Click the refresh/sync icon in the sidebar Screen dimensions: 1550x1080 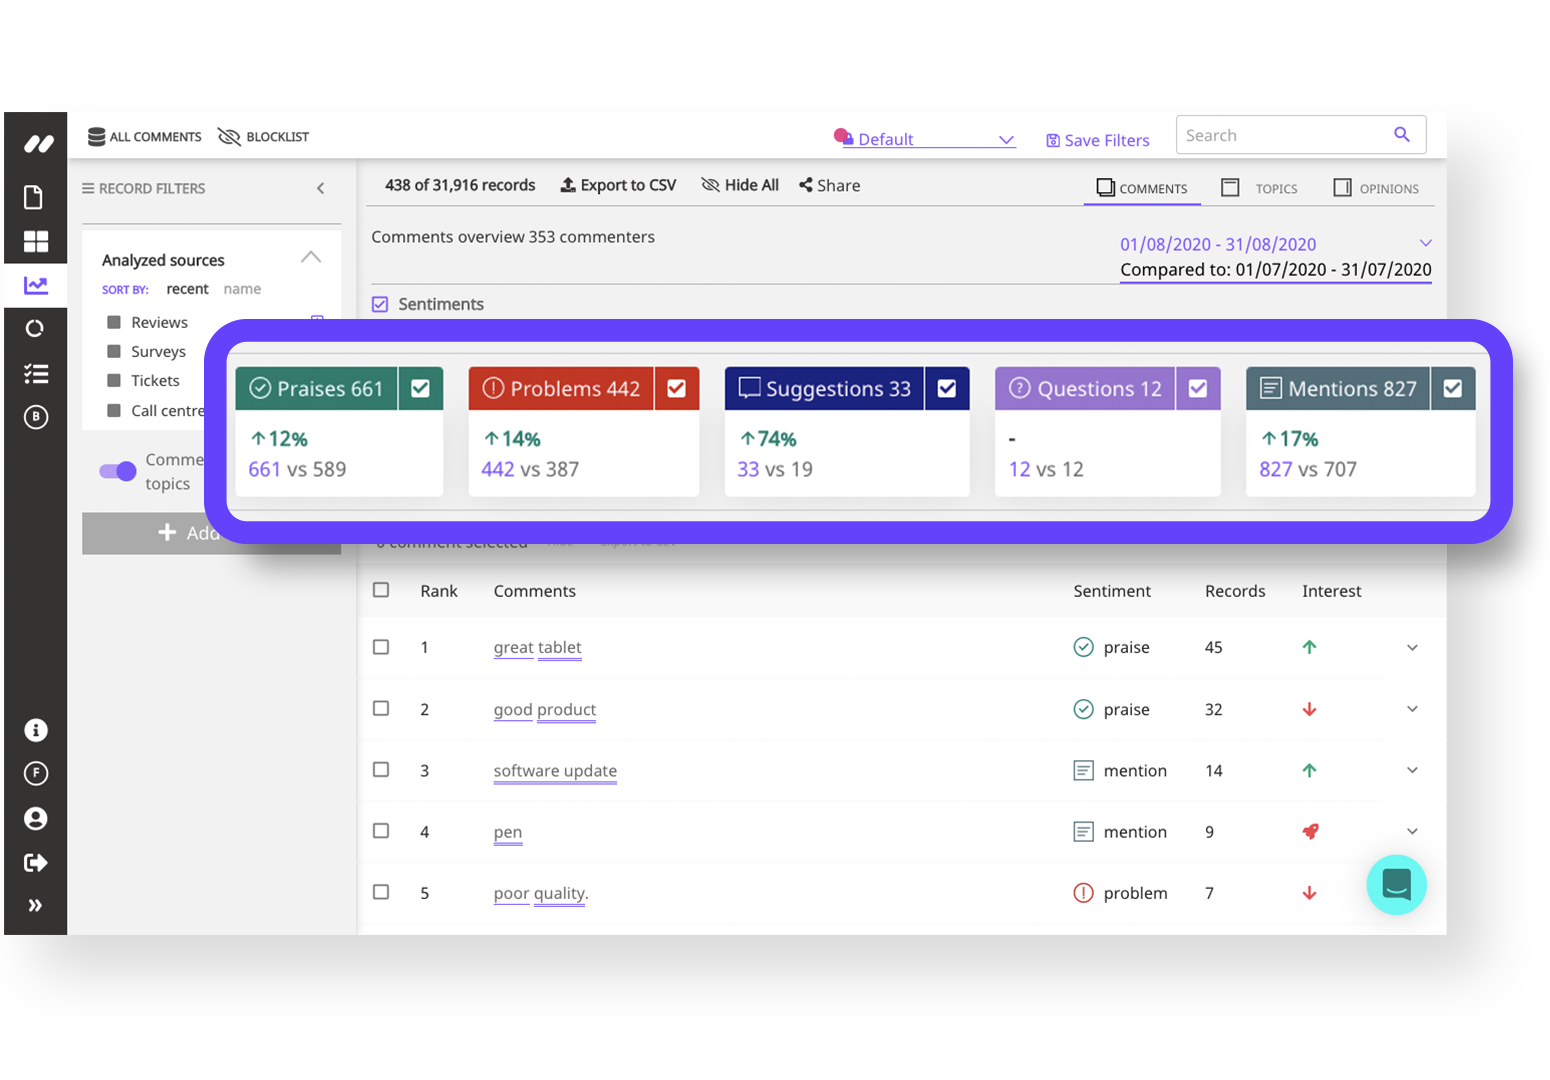click(35, 328)
